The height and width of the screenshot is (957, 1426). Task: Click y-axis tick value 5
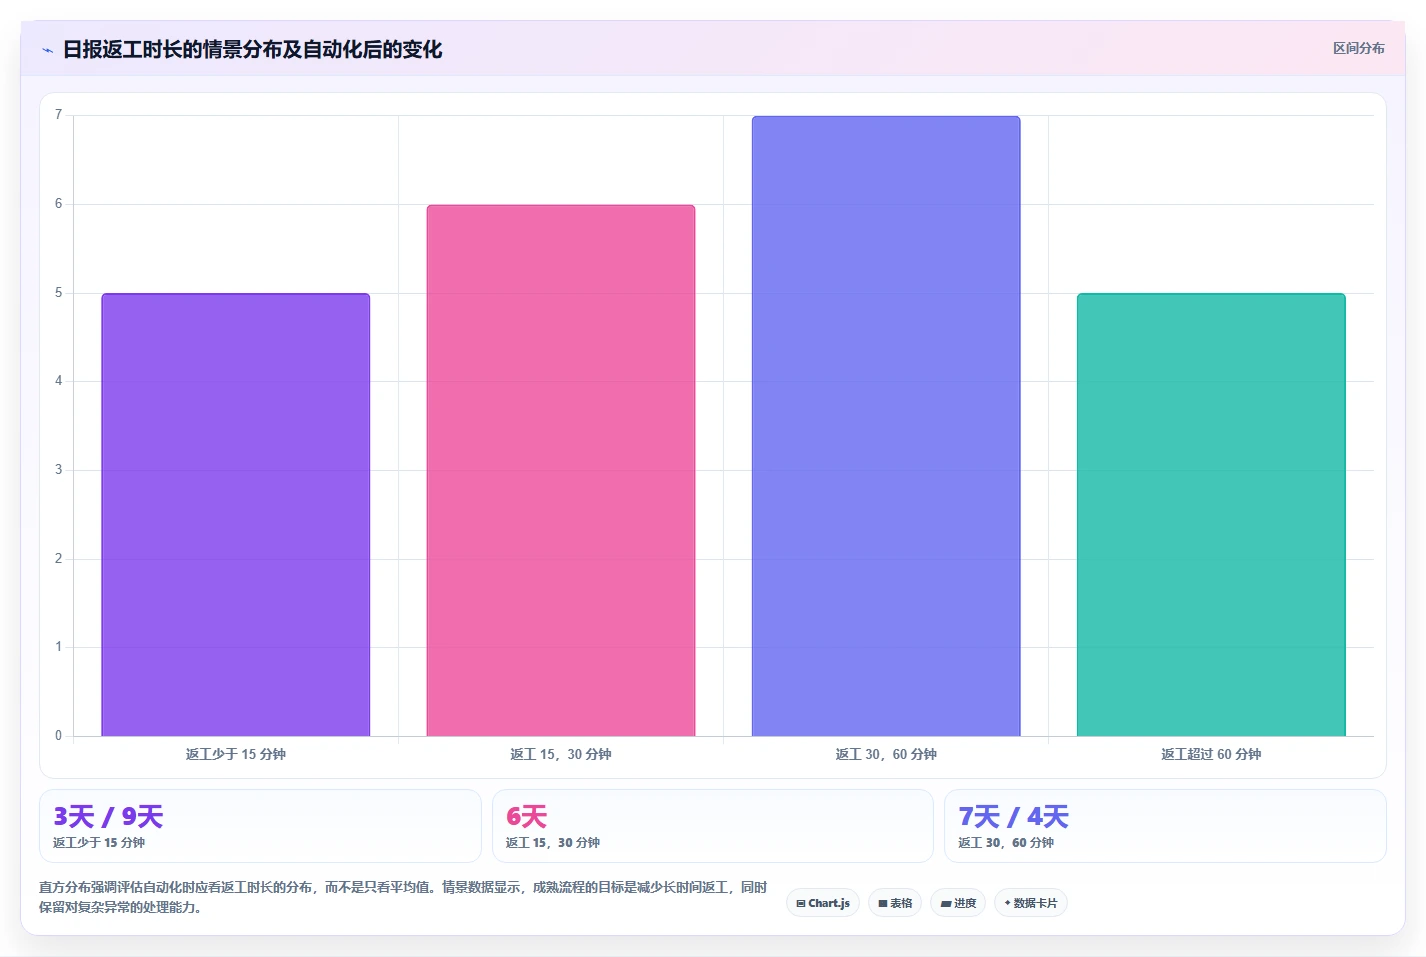point(58,293)
